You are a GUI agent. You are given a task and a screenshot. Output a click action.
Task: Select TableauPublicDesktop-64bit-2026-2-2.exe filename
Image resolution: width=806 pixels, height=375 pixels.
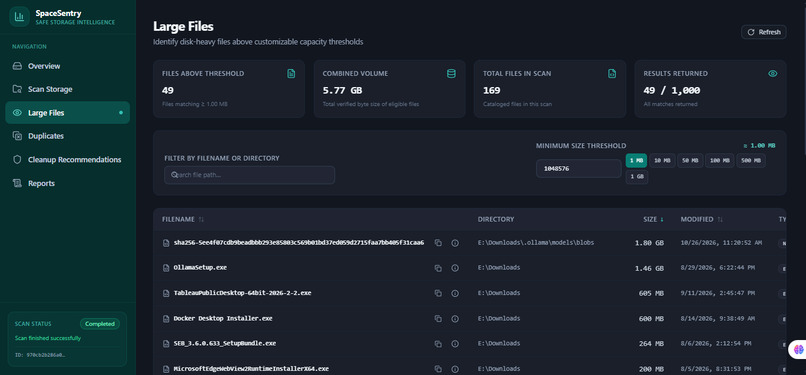tap(242, 293)
